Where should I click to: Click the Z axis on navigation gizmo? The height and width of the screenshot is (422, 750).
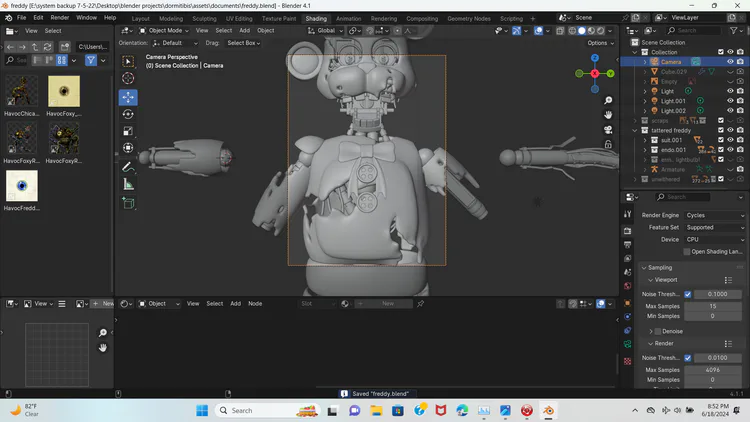click(x=595, y=58)
